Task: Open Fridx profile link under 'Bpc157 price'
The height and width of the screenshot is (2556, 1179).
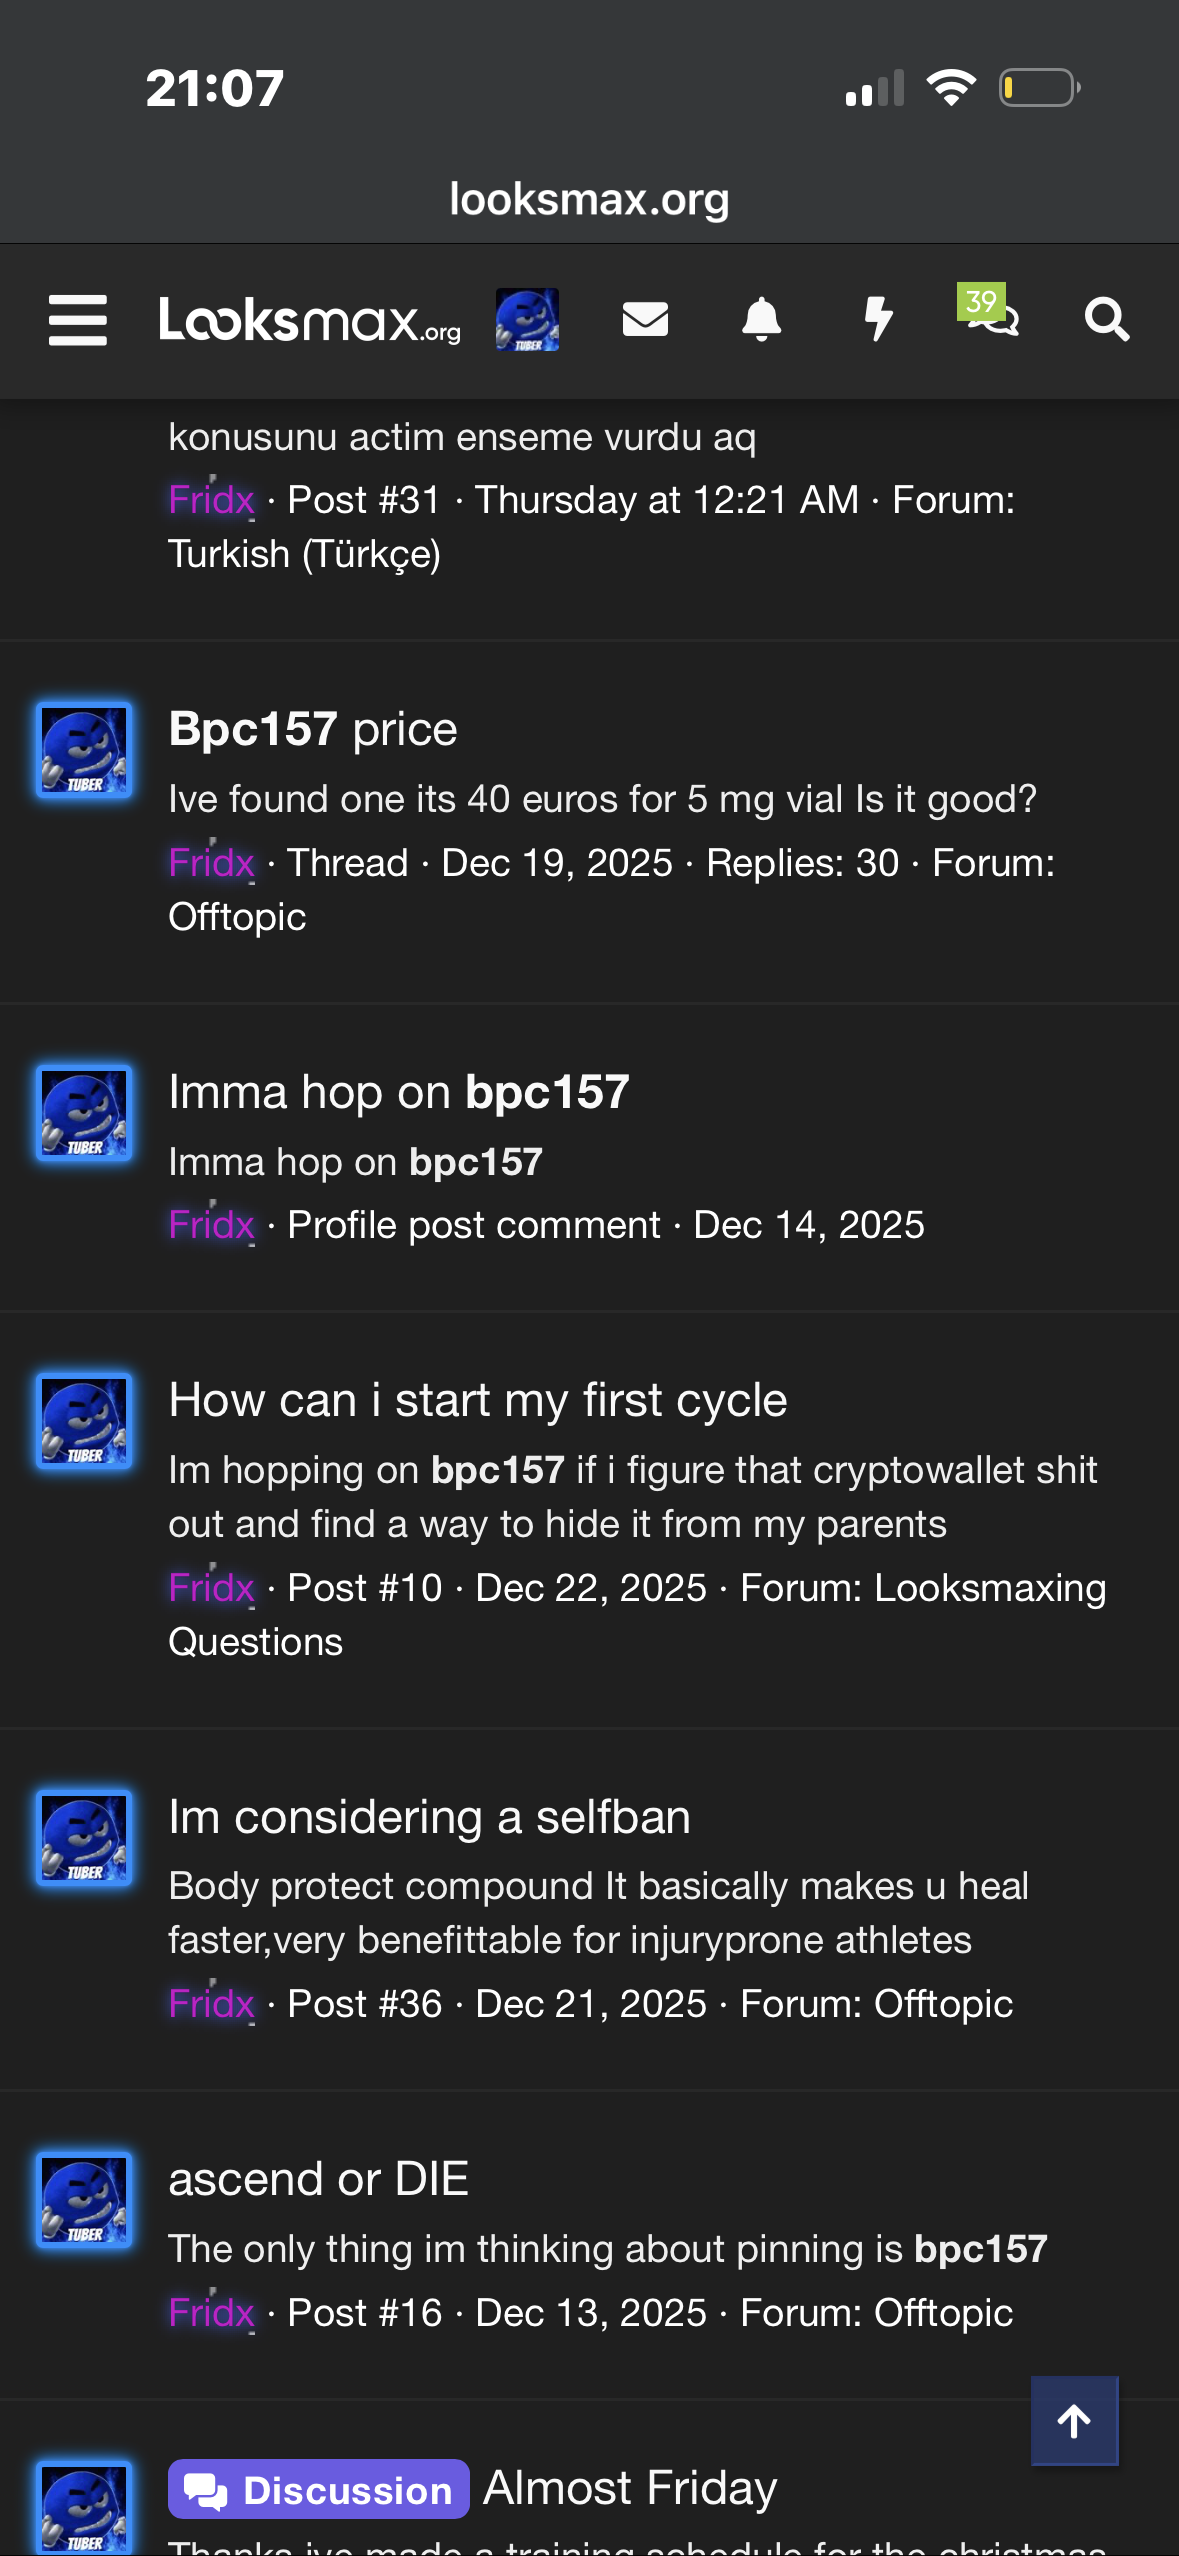Action: (211, 863)
